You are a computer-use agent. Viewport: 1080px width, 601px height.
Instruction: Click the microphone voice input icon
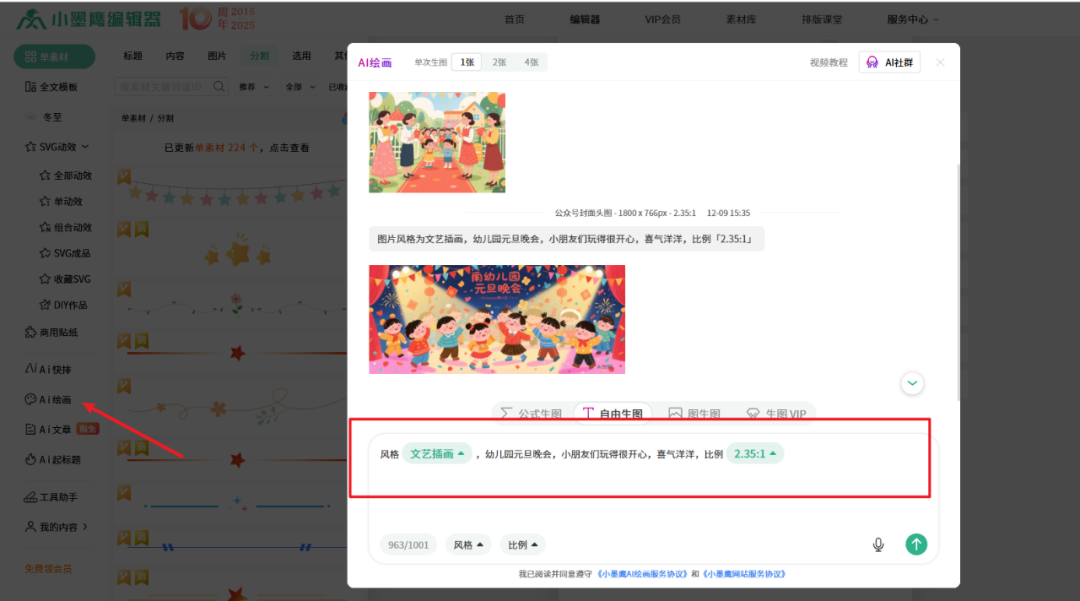click(878, 544)
